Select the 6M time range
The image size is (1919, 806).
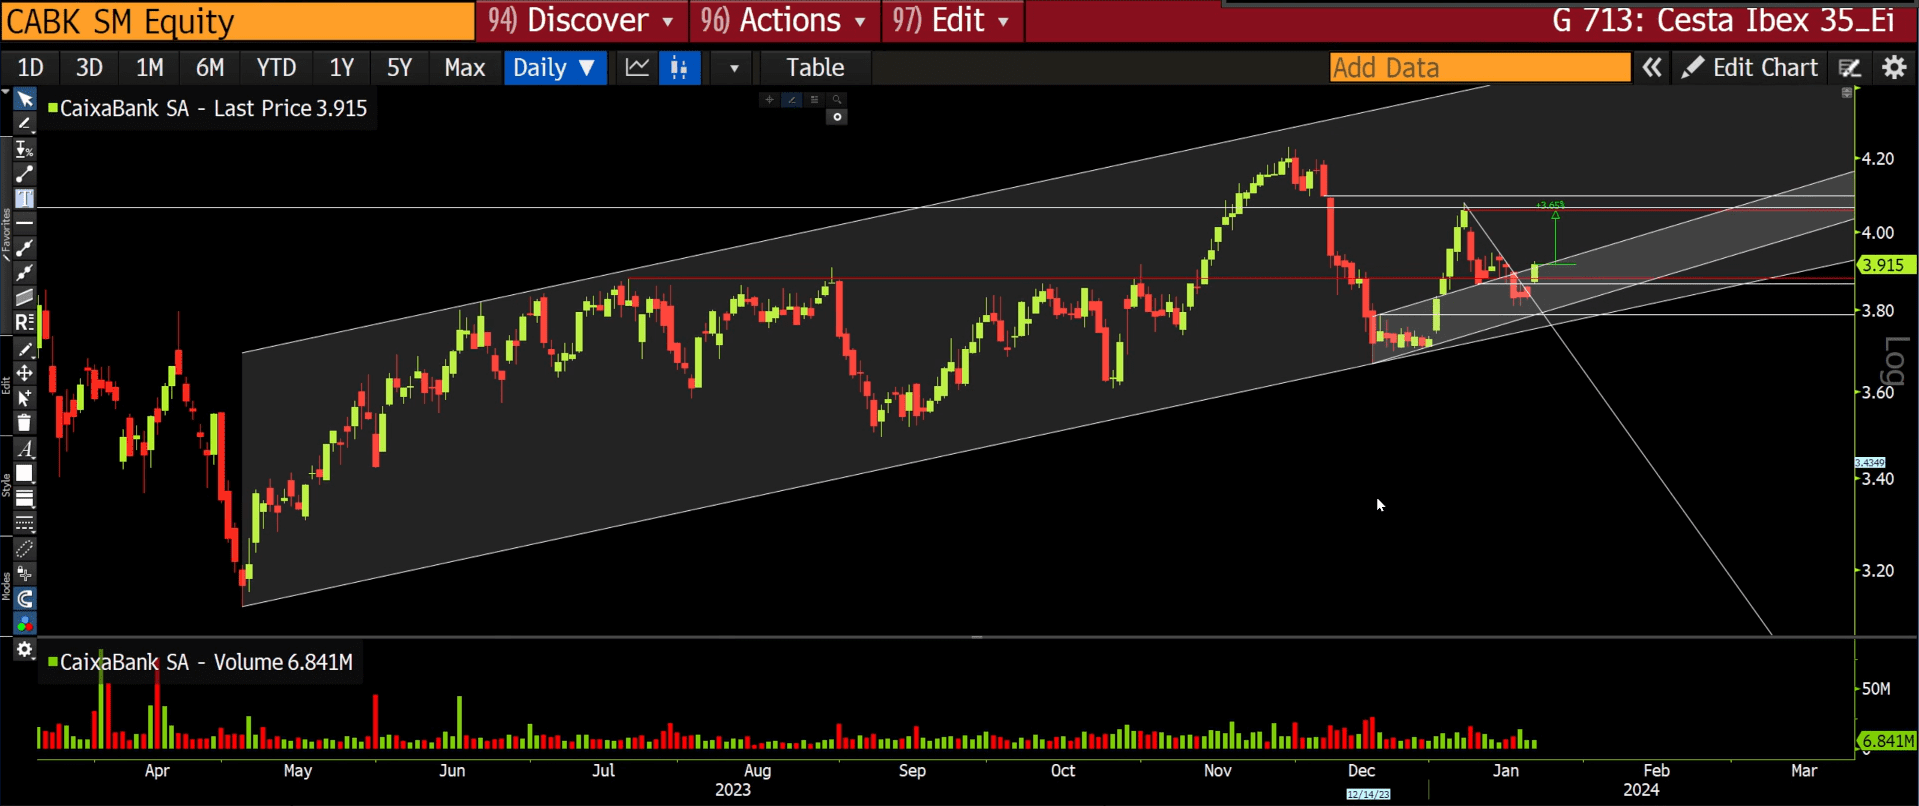210,67
